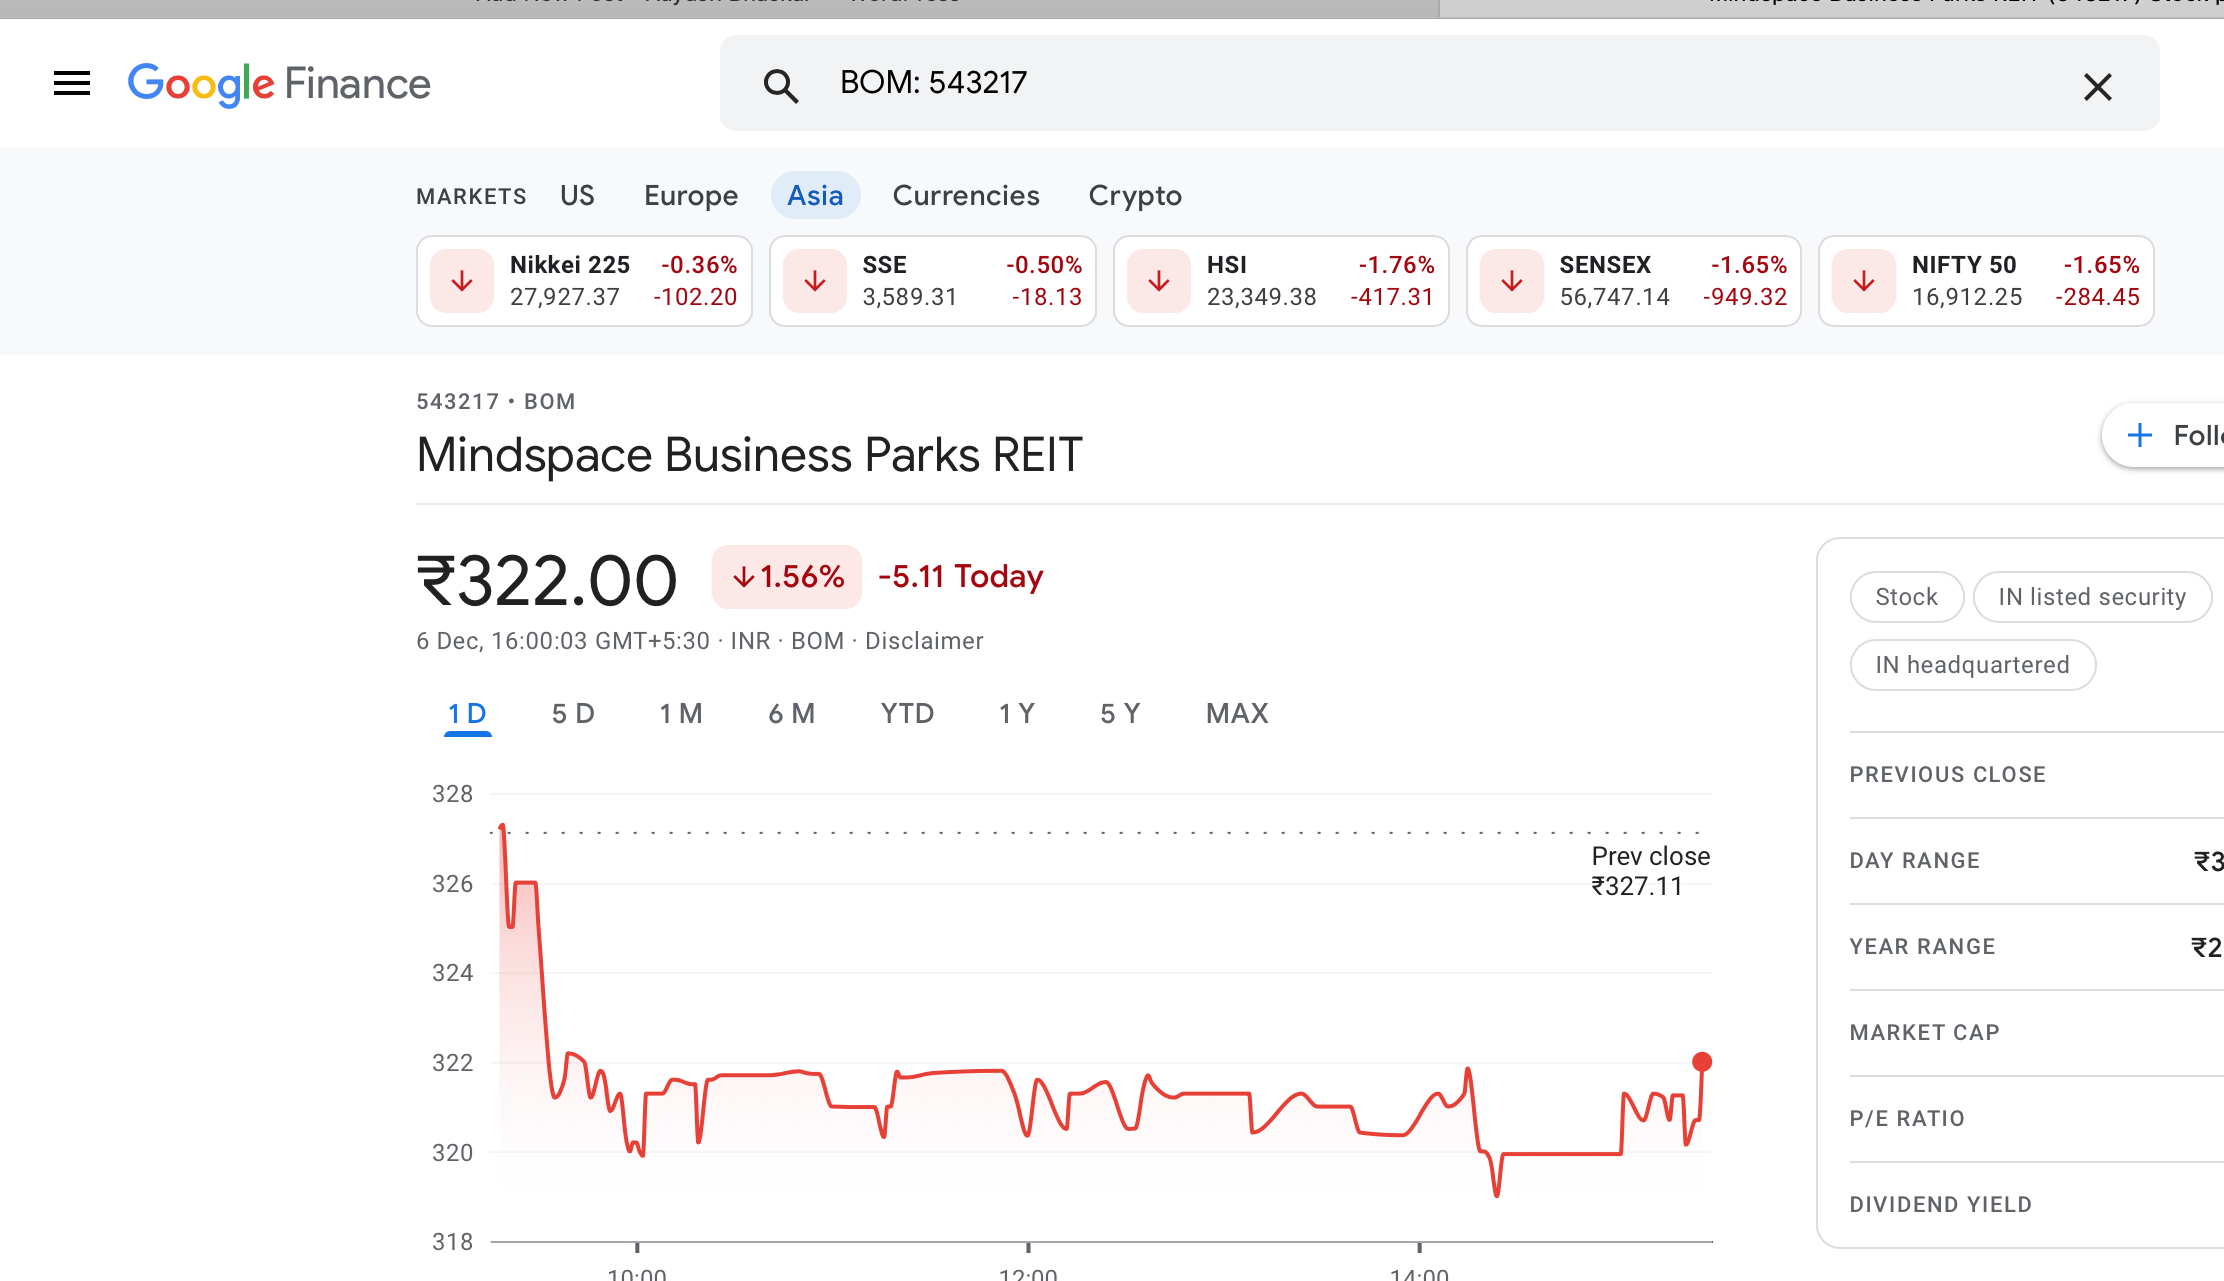The height and width of the screenshot is (1281, 2224).
Task: Click the IN headquartered chip
Action: [x=1972, y=665]
